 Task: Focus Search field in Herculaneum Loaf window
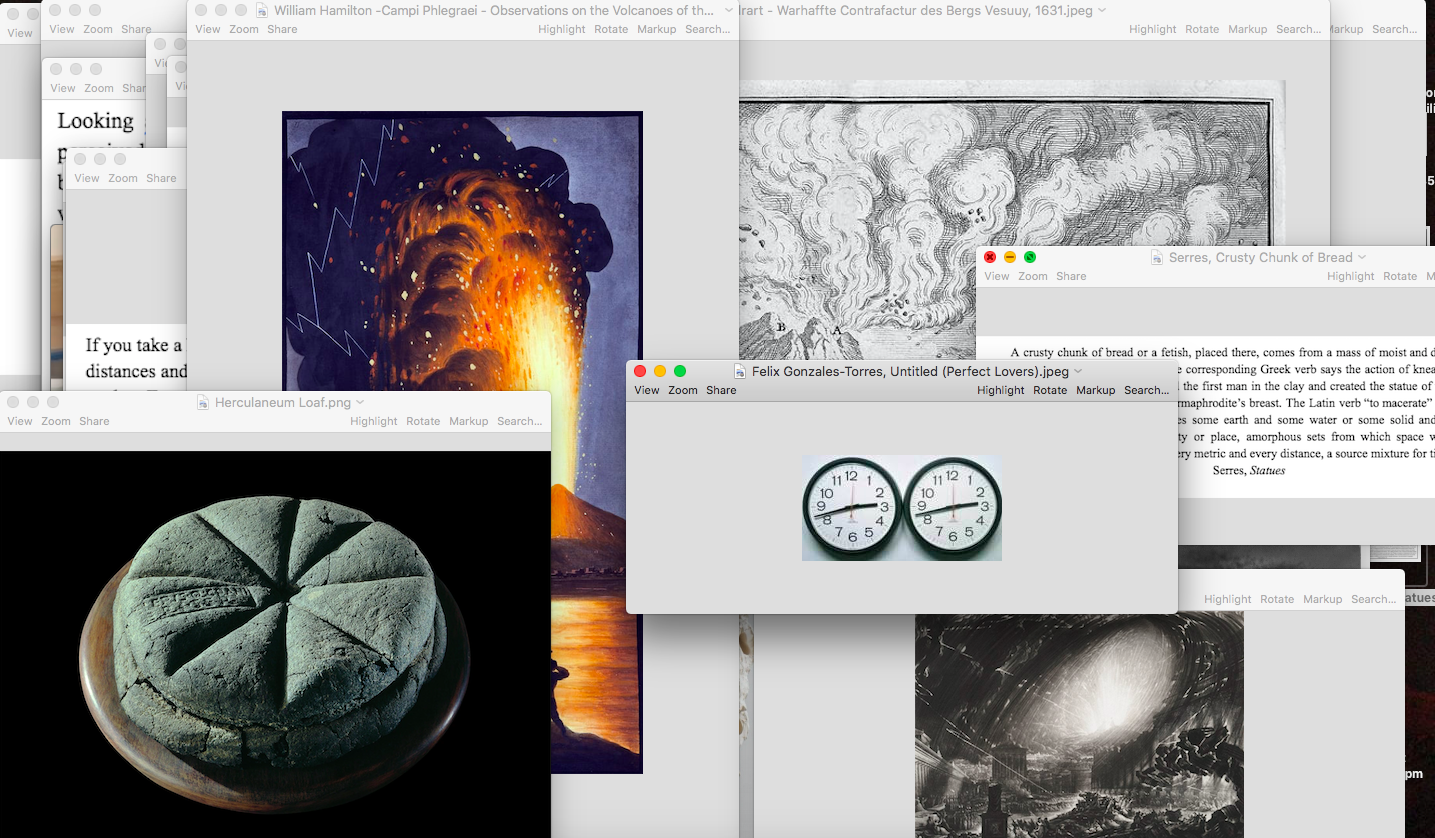coord(520,421)
